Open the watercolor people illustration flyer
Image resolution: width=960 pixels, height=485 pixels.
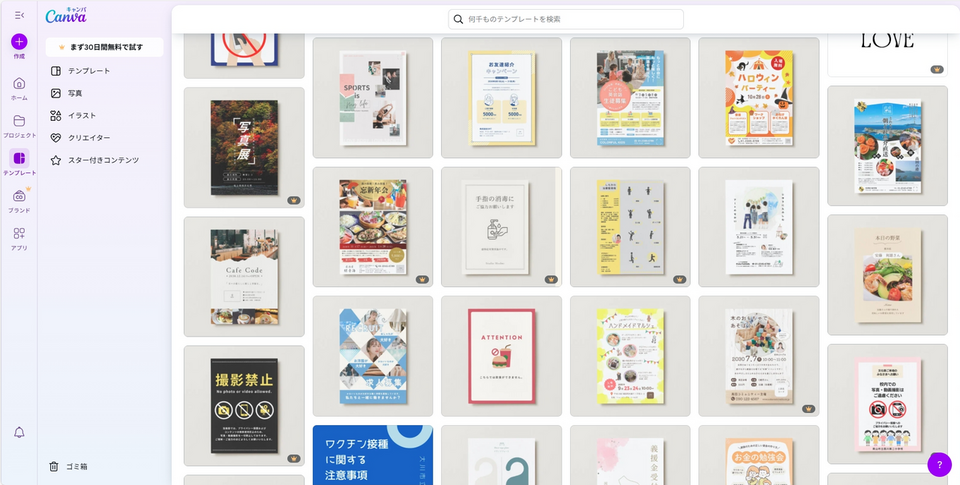[x=759, y=227]
